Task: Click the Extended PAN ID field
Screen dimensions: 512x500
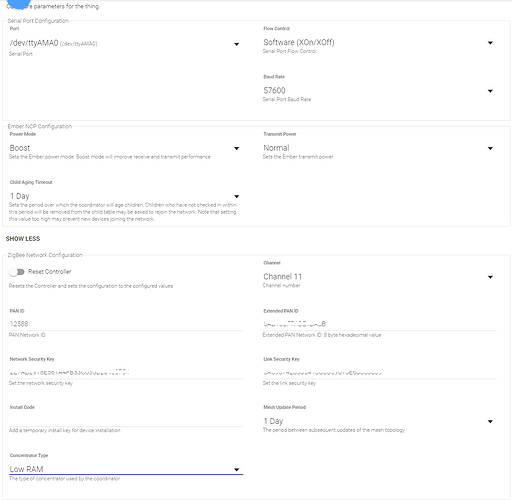Action: pyautogui.click(x=380, y=324)
